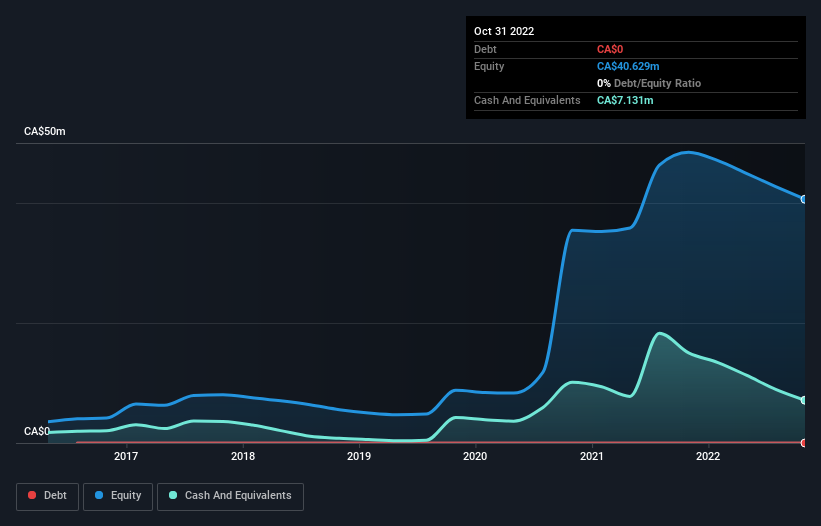821x526 pixels.
Task: Click the CA$0 axis label
Action: pyautogui.click(x=37, y=431)
